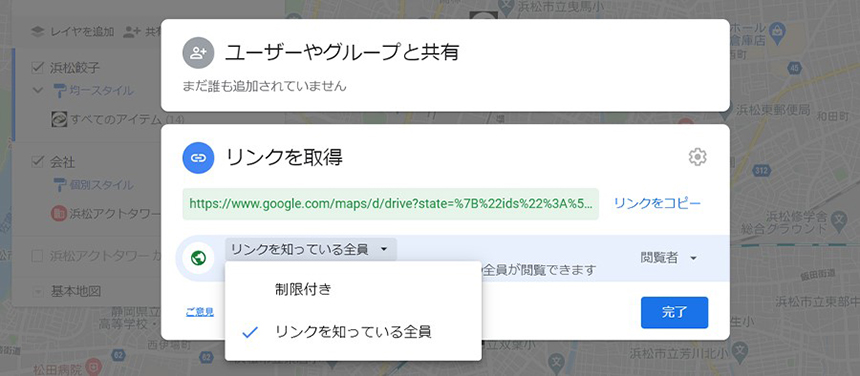
Task: Expand the 基本地図 dropdown arrow
Action: 38,291
